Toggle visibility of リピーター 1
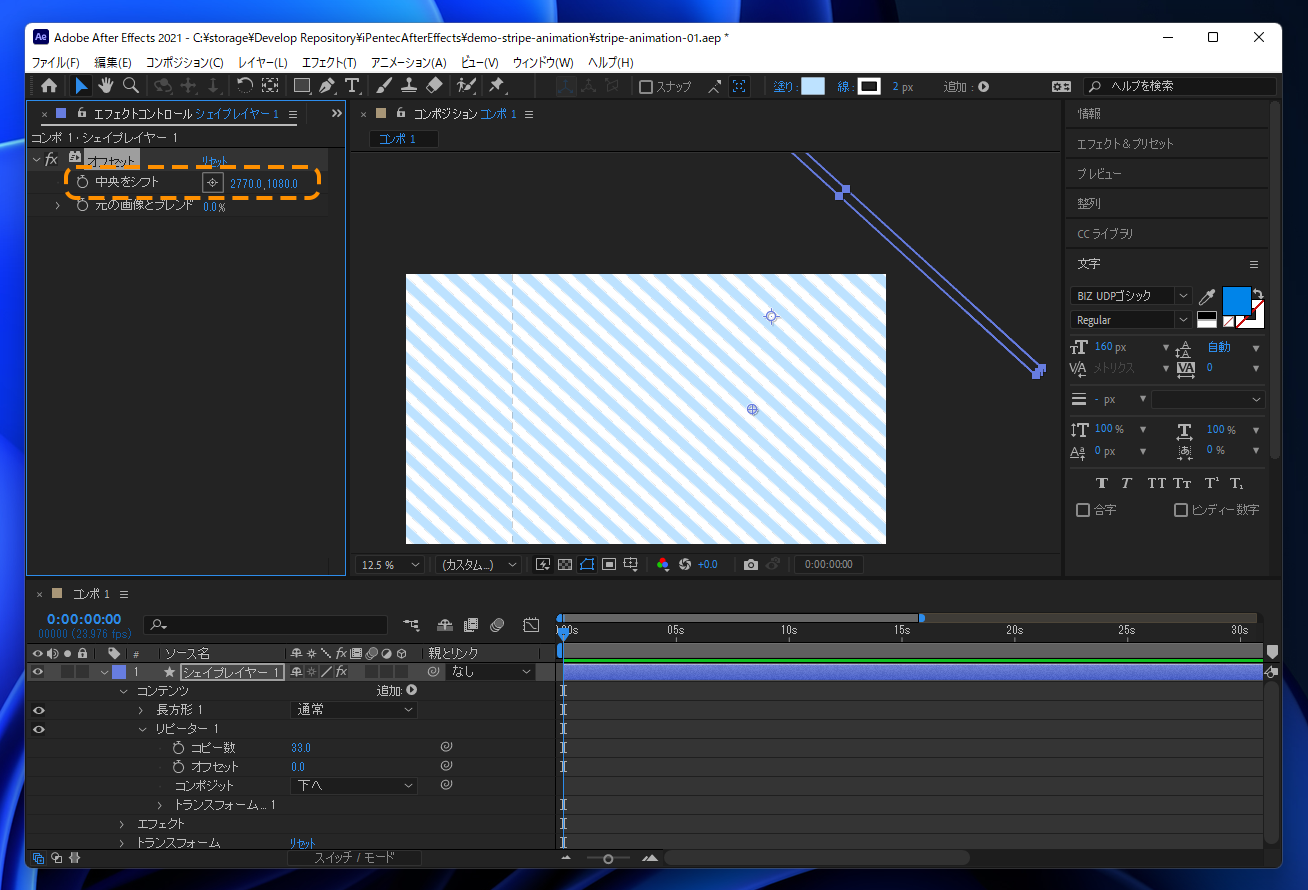Screen dimensions: 1308x890 pos(38,729)
